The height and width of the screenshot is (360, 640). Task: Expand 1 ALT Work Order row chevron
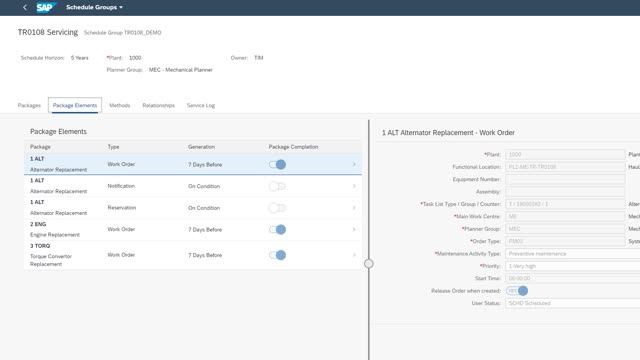click(354, 164)
